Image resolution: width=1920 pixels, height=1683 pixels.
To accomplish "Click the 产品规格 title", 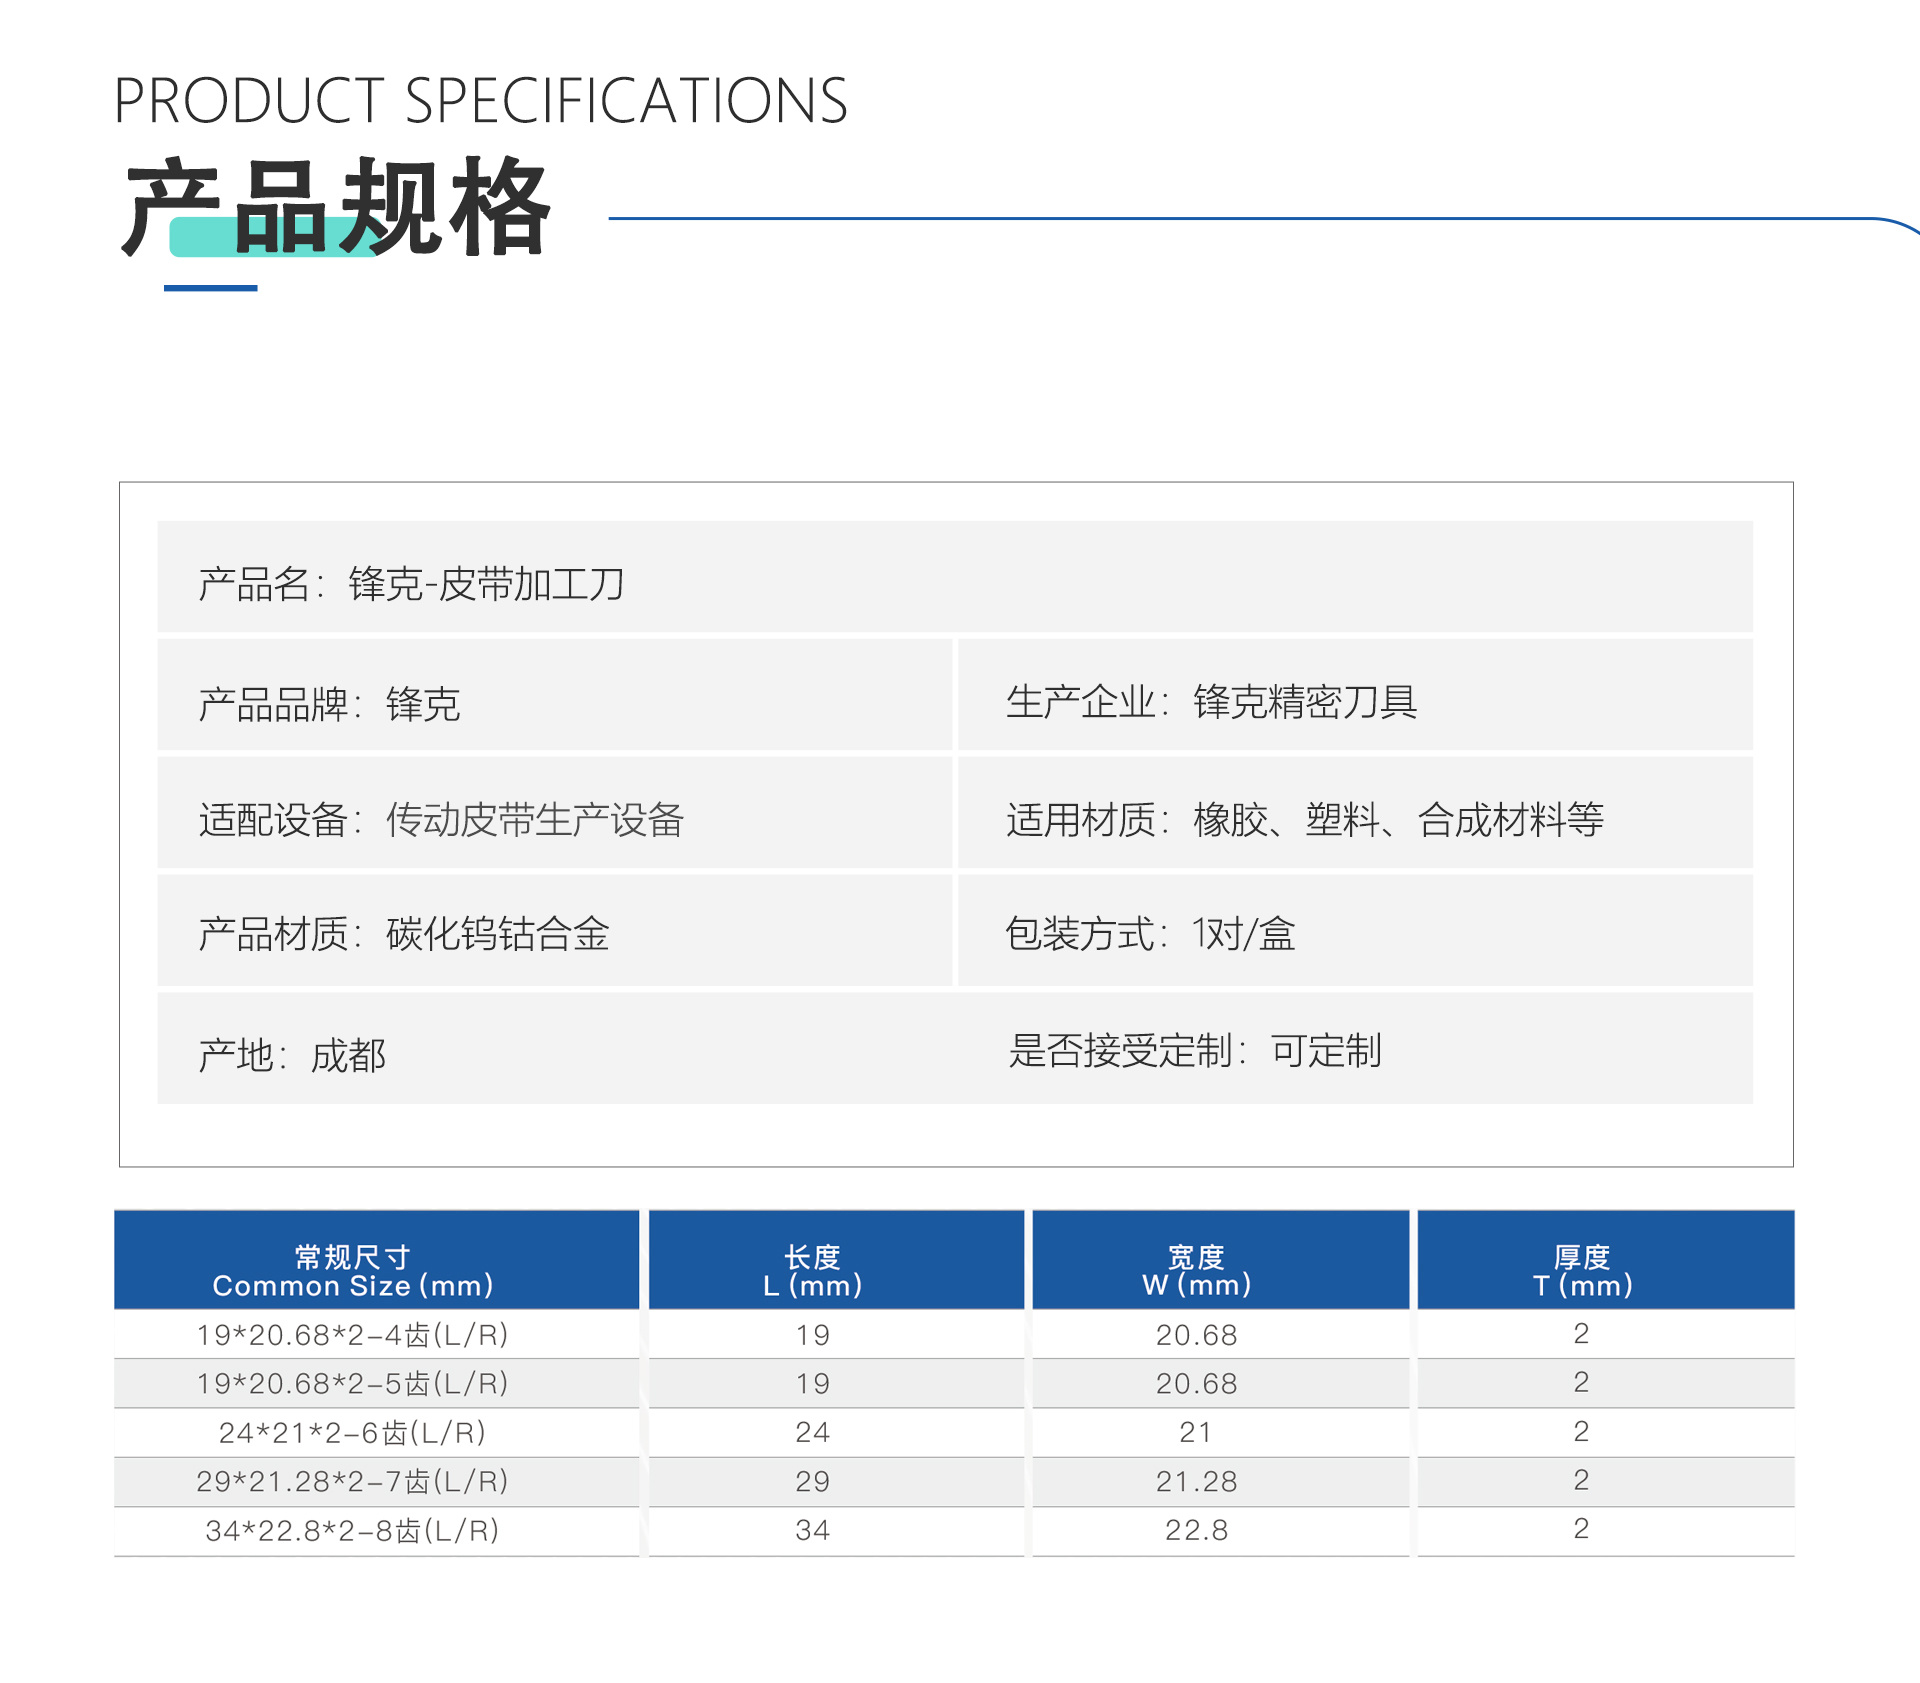I will 336,207.
